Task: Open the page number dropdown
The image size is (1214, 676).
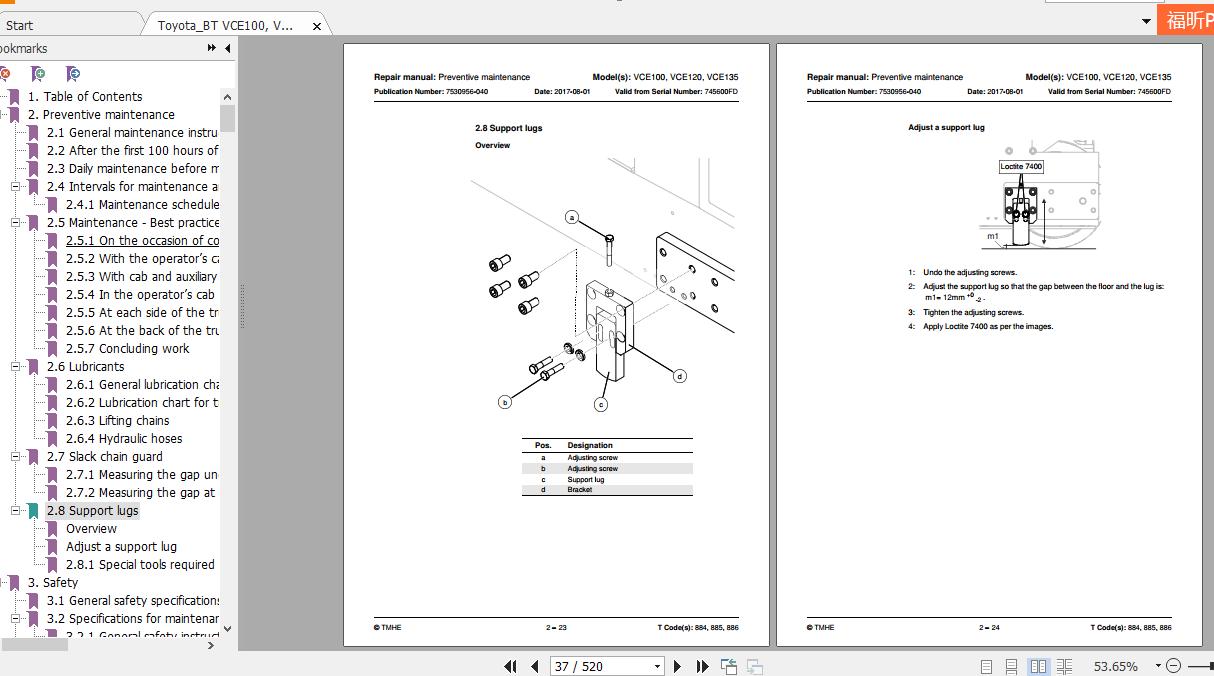Action: [657, 666]
